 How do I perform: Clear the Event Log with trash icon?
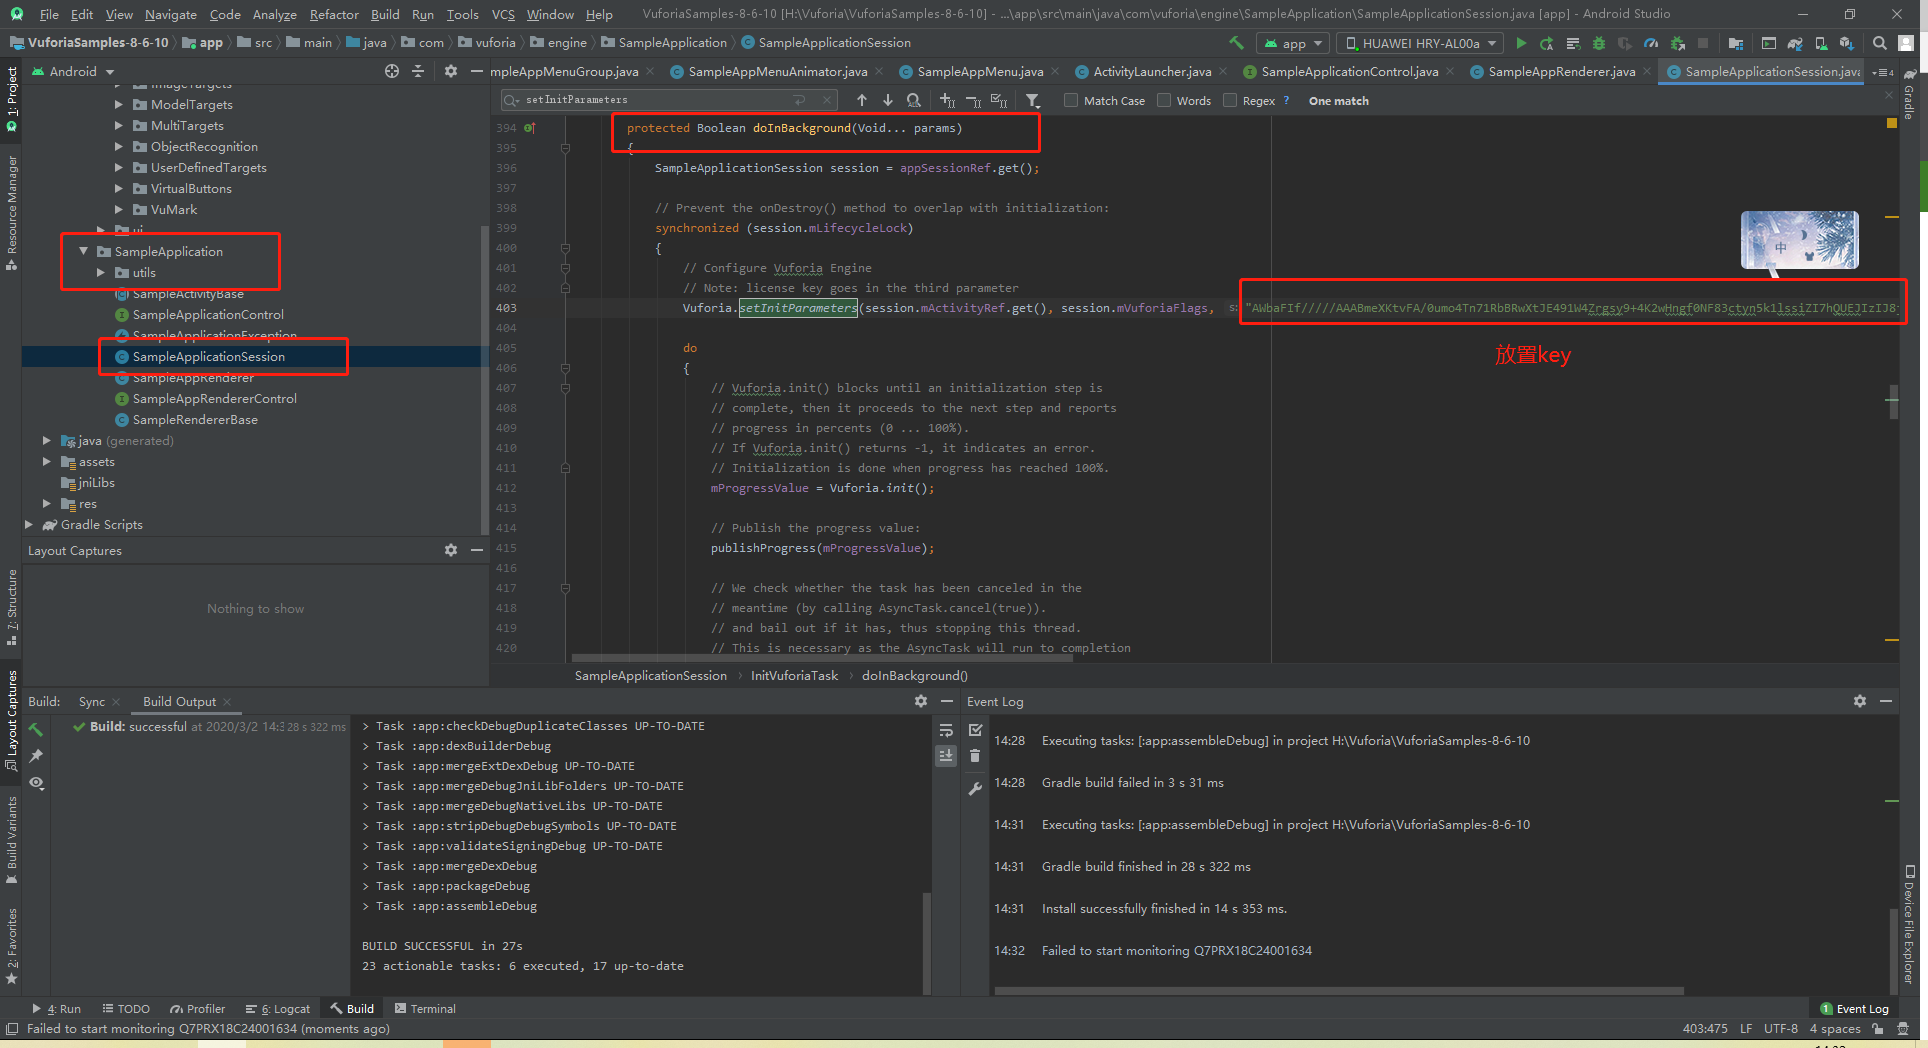(975, 756)
